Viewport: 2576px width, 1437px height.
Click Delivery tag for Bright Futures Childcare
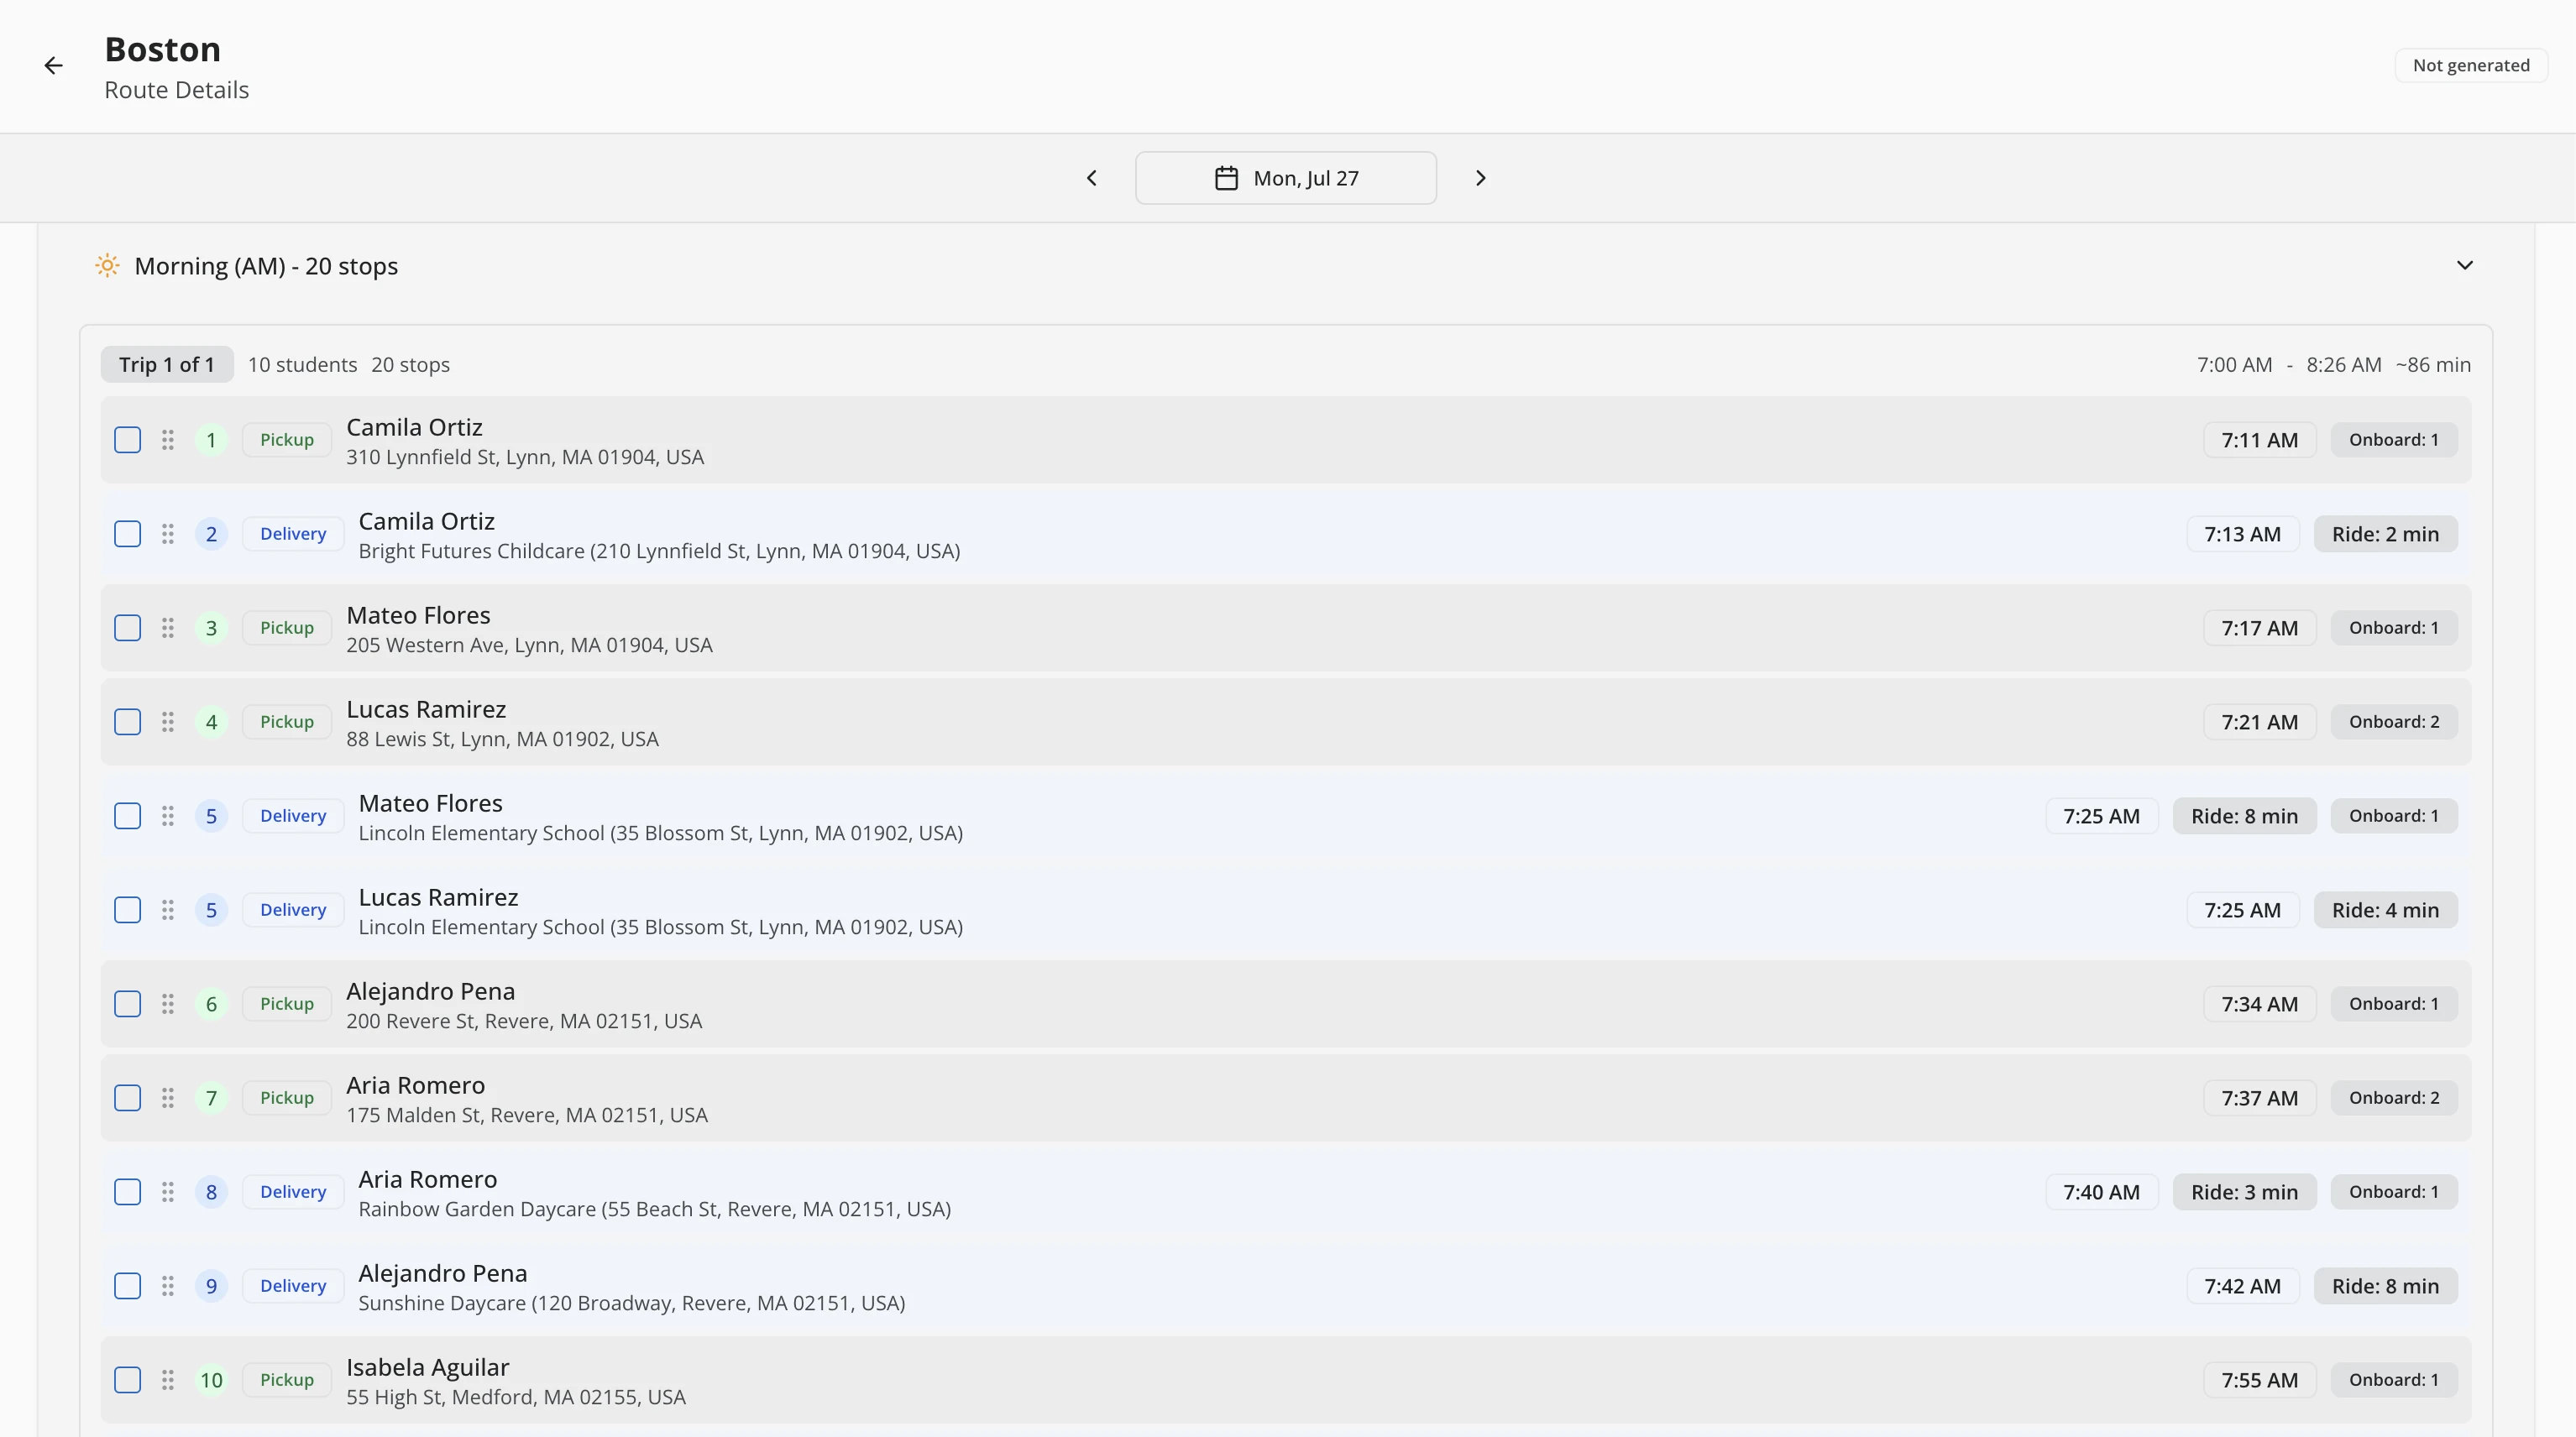(293, 534)
